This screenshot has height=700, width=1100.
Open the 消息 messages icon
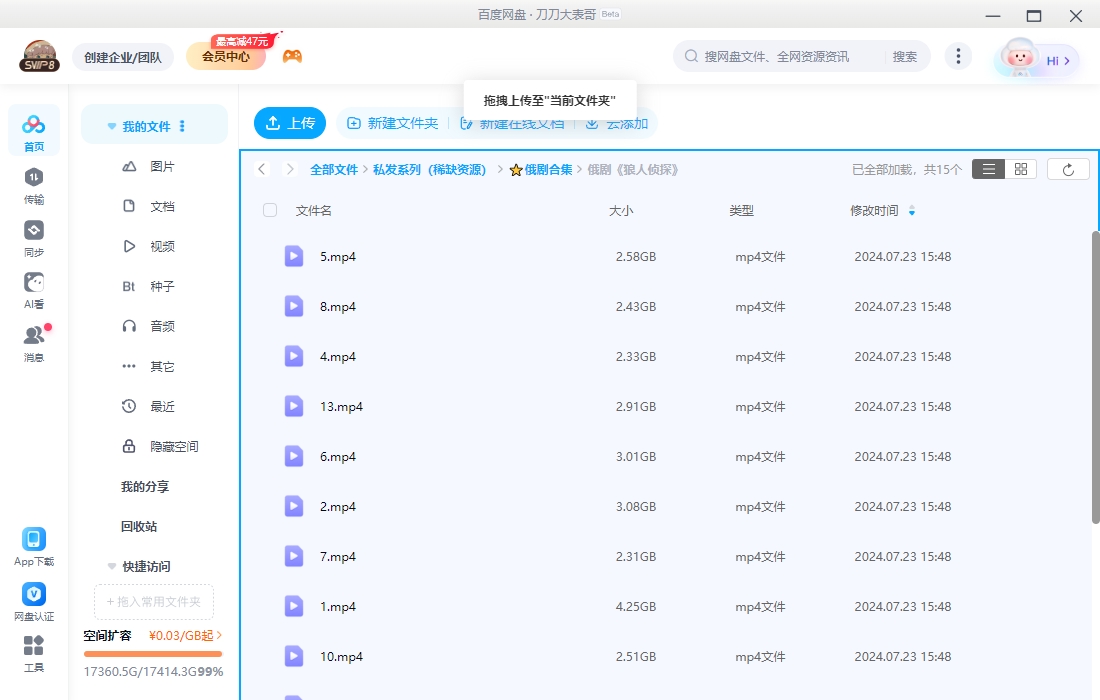34,337
